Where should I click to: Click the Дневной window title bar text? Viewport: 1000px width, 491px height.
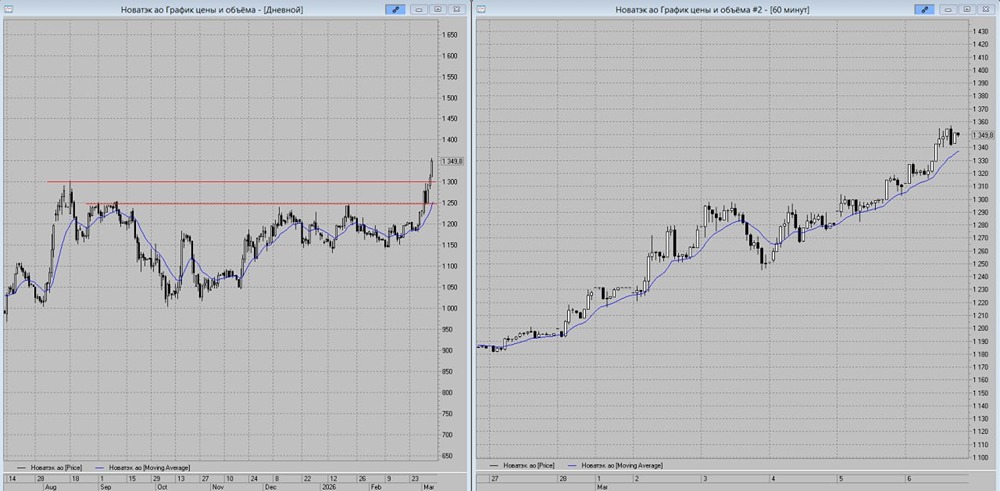click(x=212, y=10)
